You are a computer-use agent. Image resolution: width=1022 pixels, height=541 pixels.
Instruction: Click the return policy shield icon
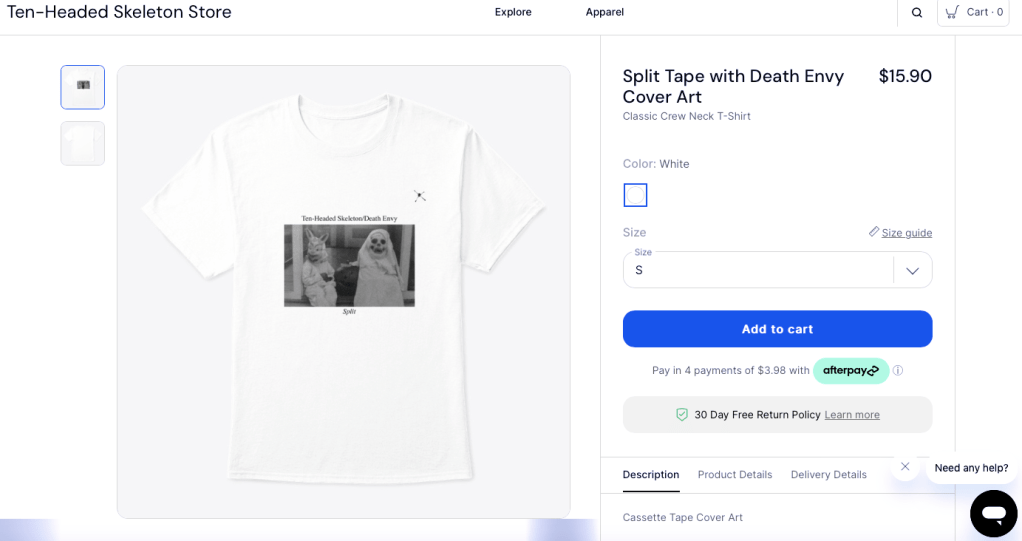[682, 414]
